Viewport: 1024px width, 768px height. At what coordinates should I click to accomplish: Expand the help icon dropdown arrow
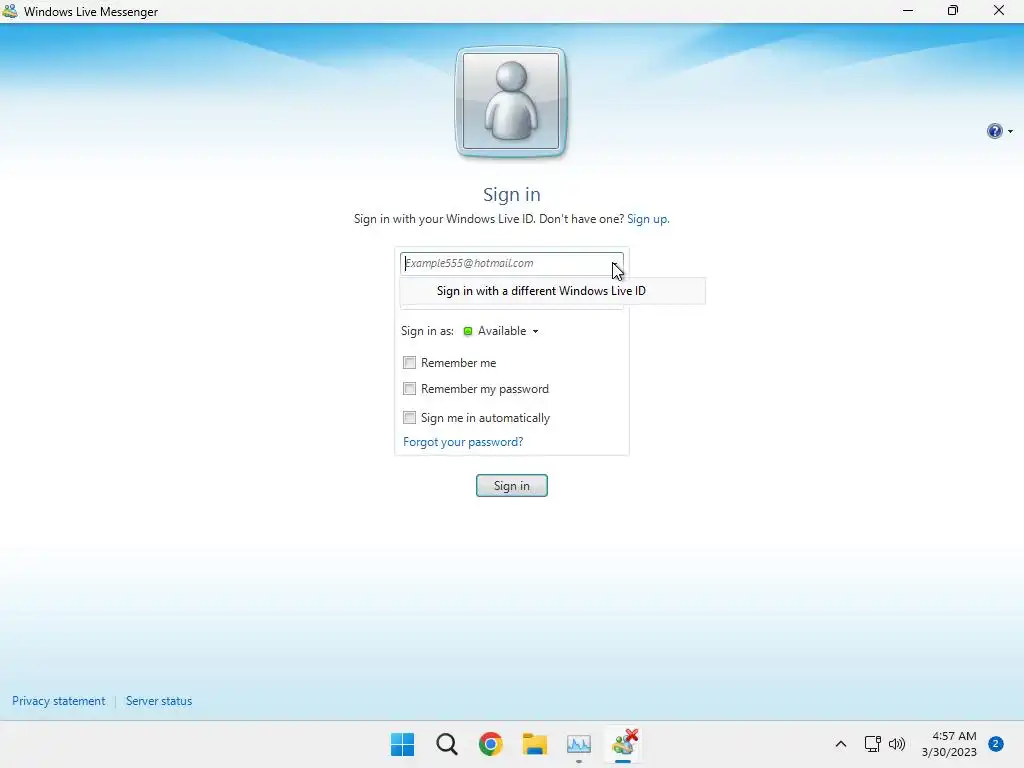1010,132
